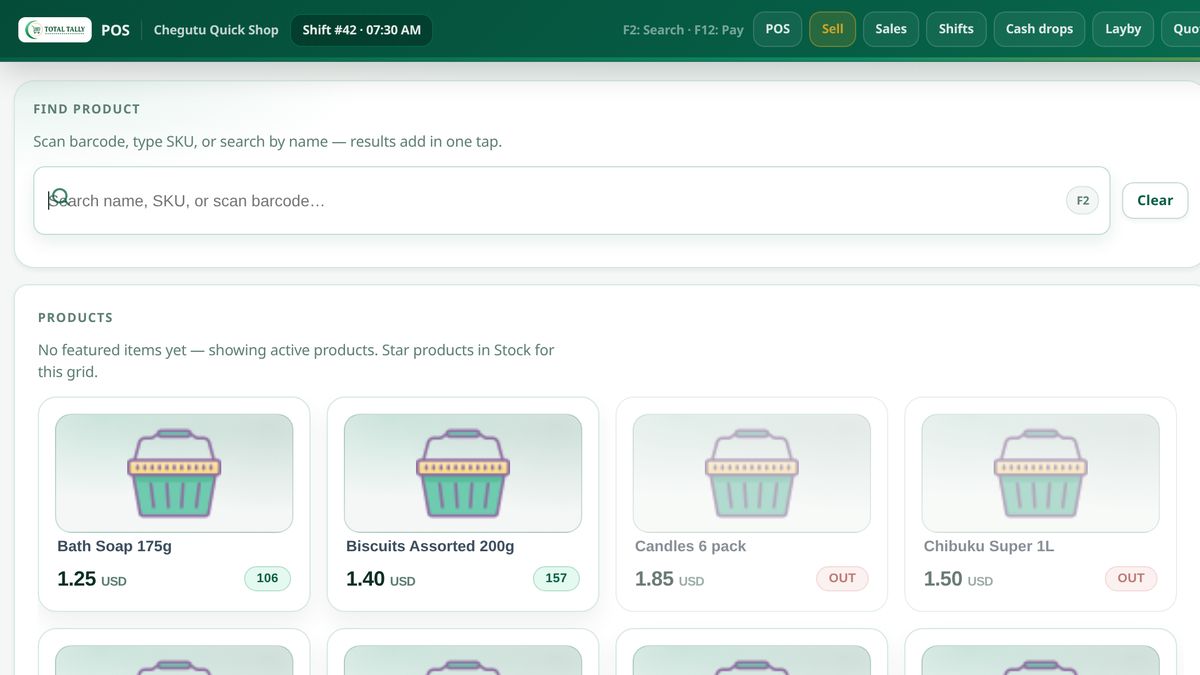Click the F2: Search · F12: Pay hint
This screenshot has height=675, width=1200.
[x=683, y=30]
